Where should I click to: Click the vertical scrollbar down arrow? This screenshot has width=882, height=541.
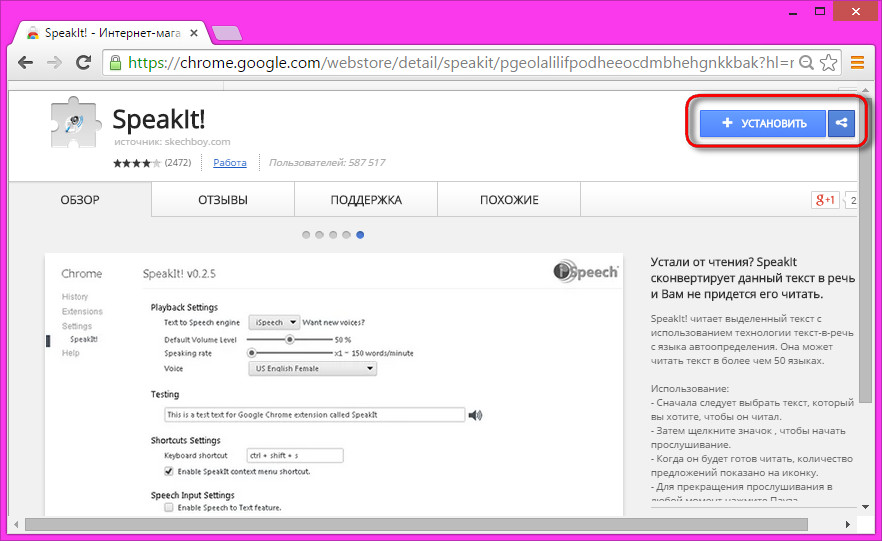click(865, 507)
